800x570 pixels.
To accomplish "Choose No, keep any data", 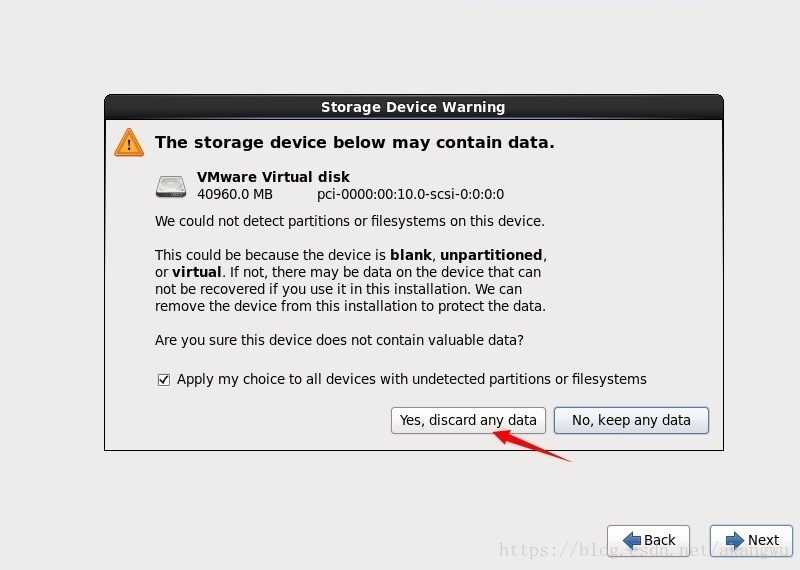I will (631, 420).
